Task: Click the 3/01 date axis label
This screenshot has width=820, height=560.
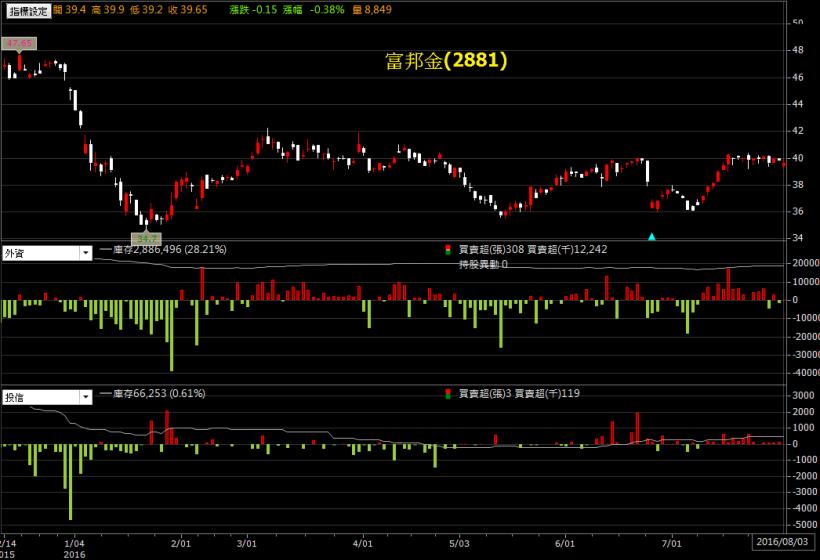Action: point(247,543)
